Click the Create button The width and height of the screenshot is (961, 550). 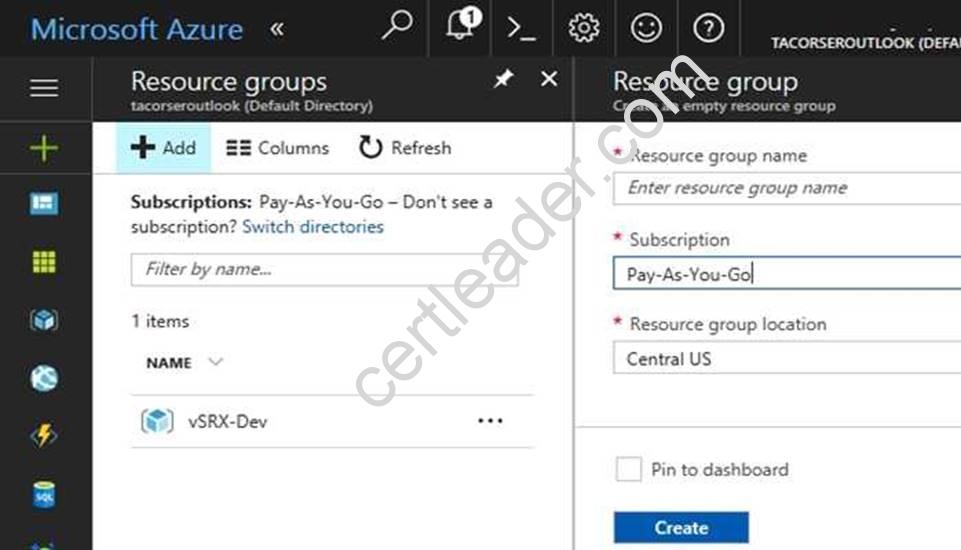tap(681, 527)
